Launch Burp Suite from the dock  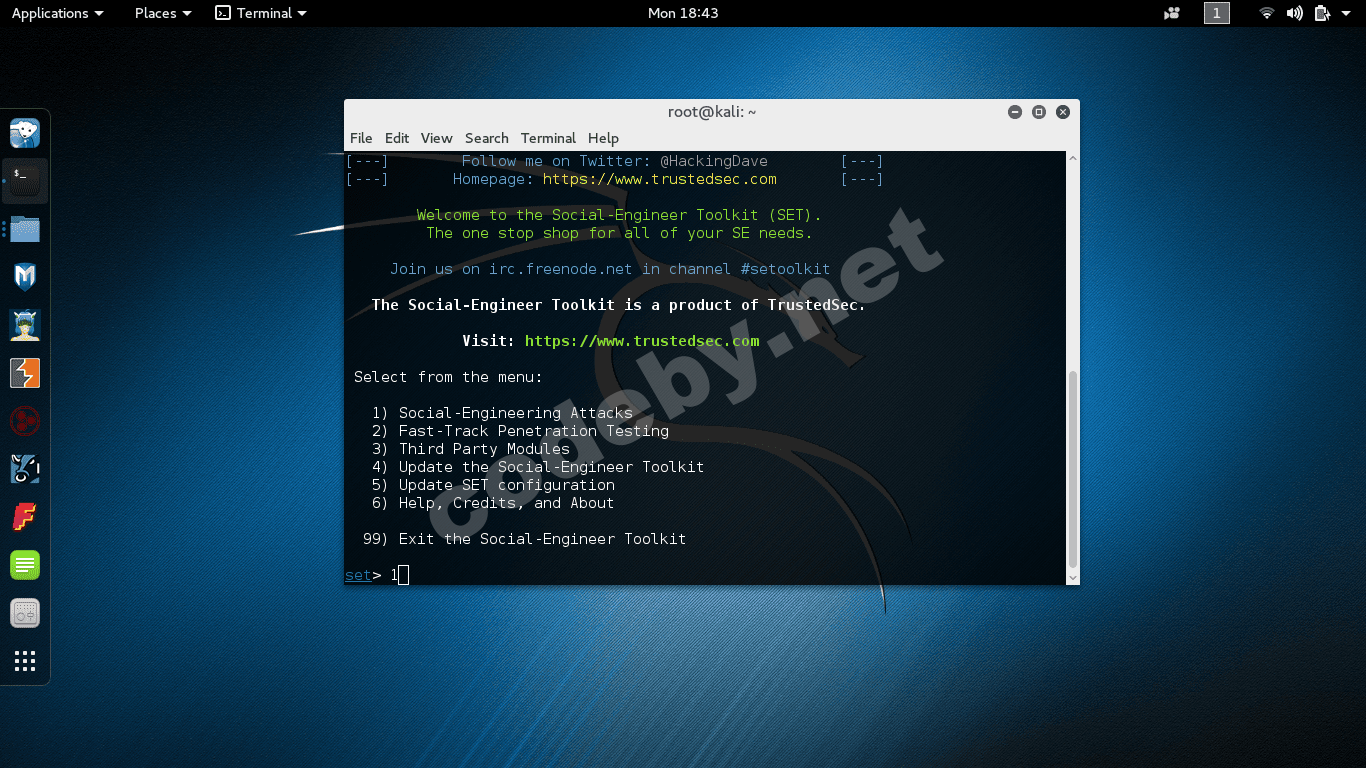tap(25, 373)
